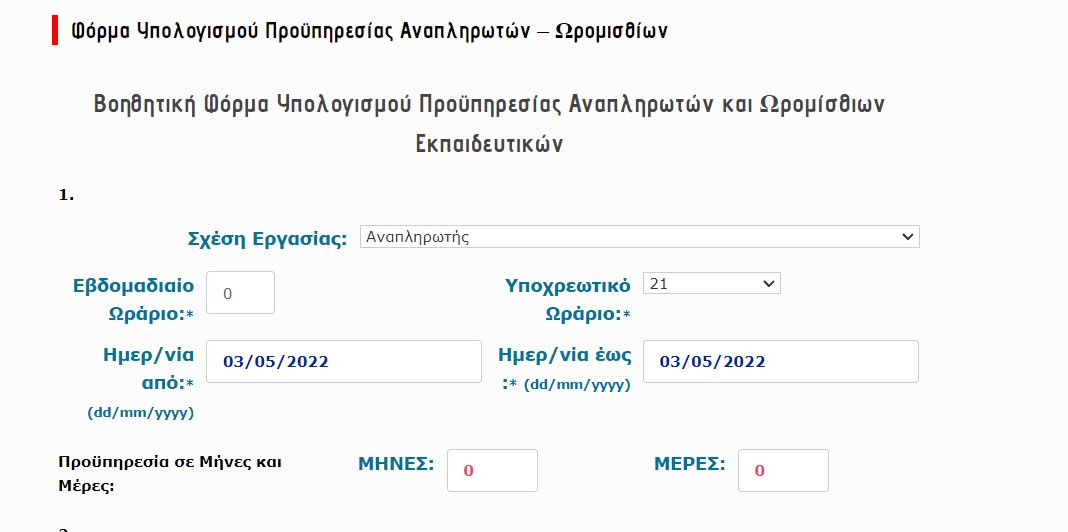
Task: Click the Υποχρεωτικό Ωράριο label
Action: coord(568,298)
